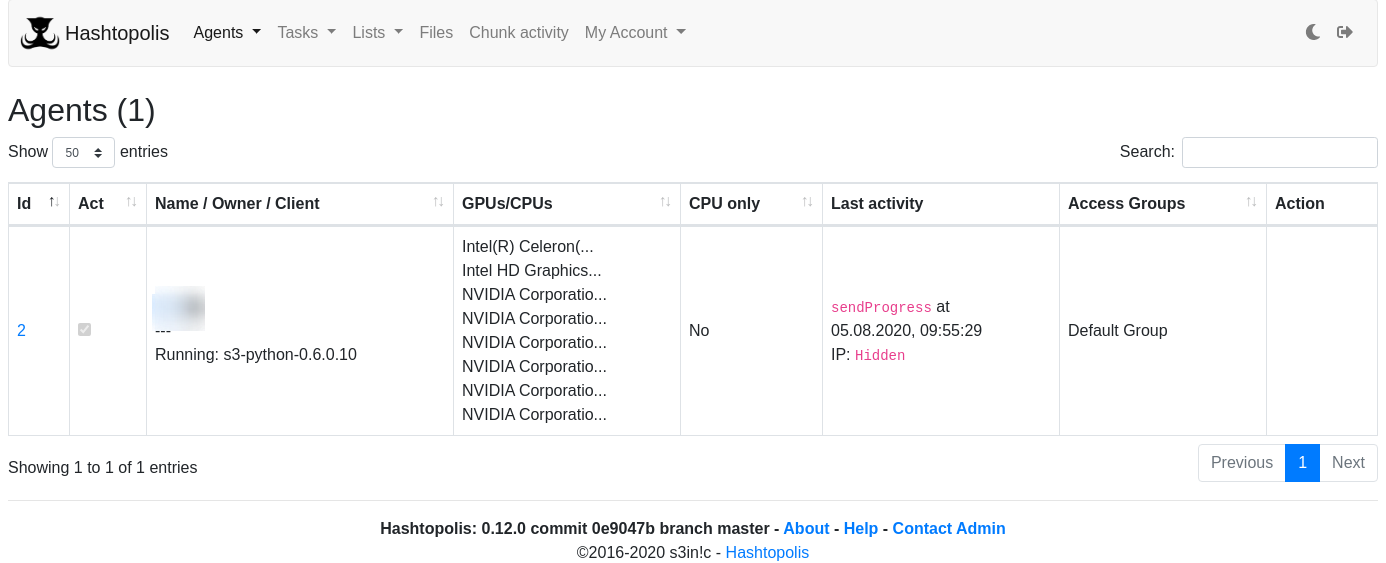Sort by CPU only column arrows
1386x563 pixels.
click(807, 203)
